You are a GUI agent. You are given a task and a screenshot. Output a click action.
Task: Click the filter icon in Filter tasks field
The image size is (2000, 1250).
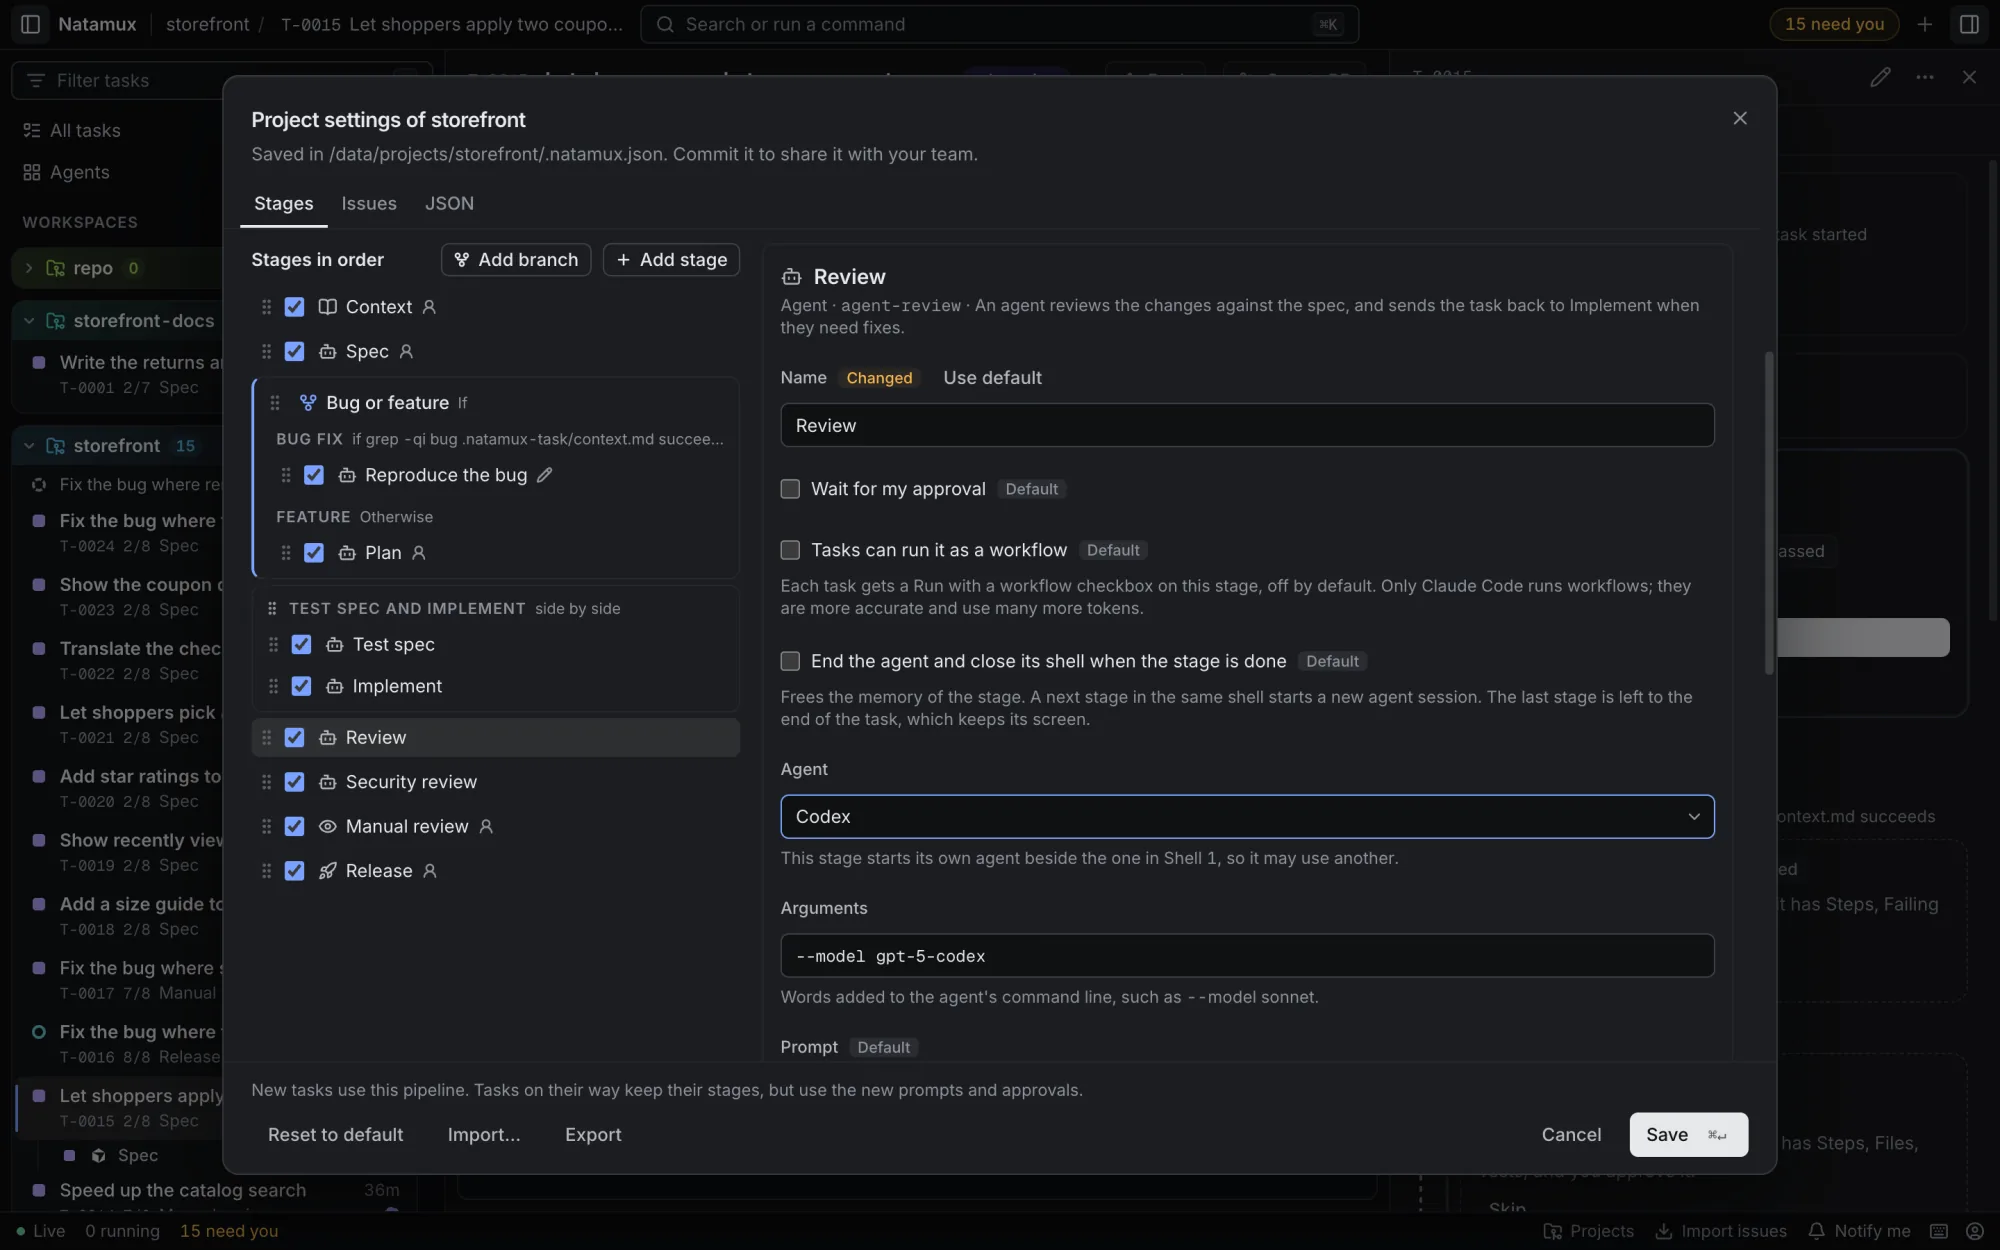click(x=36, y=80)
